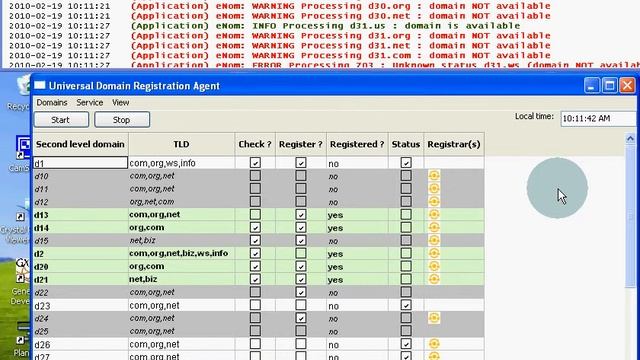Click the registrar icon in row d26
The image size is (640, 360).
pyautogui.click(x=434, y=344)
